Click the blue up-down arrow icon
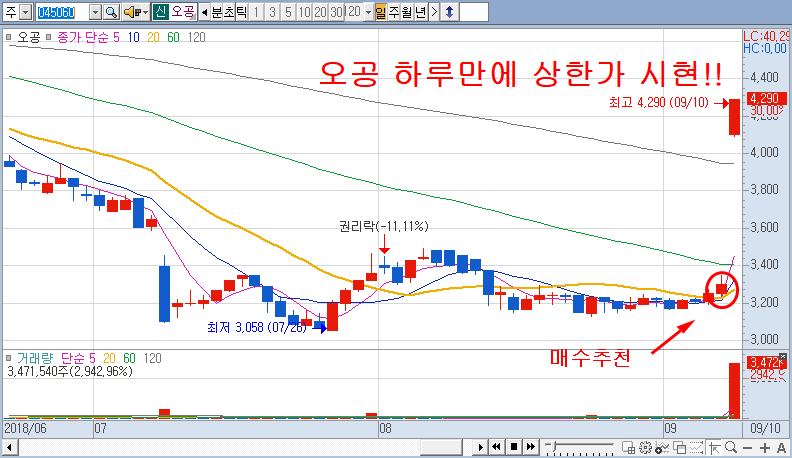The width and height of the screenshot is (792, 458). pyautogui.click(x=449, y=12)
